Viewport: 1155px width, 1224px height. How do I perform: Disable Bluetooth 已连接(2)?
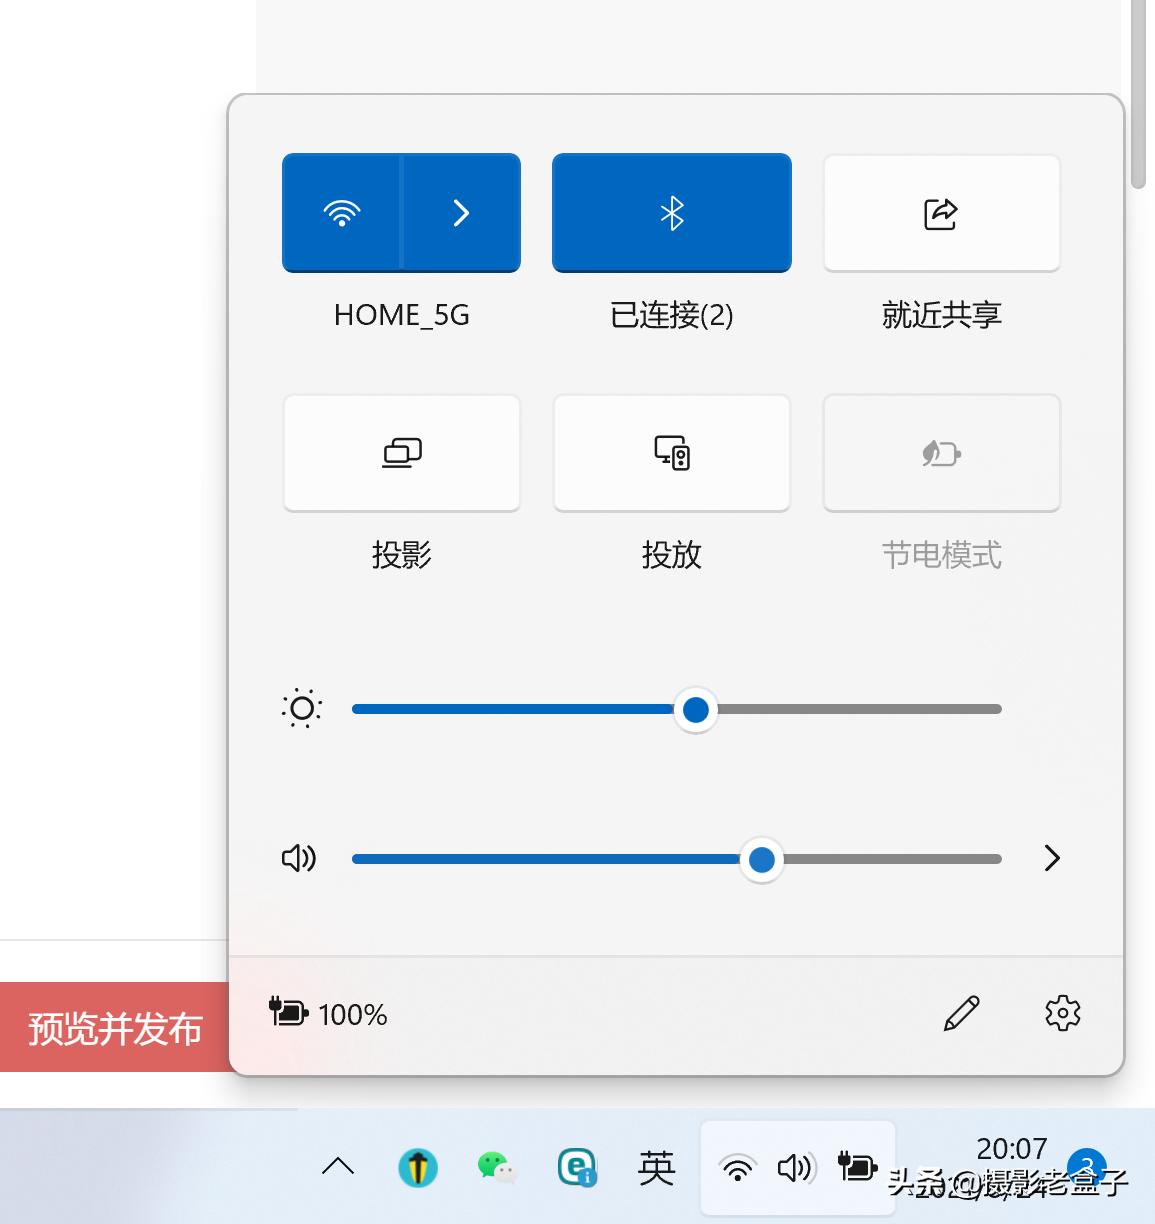671,212
